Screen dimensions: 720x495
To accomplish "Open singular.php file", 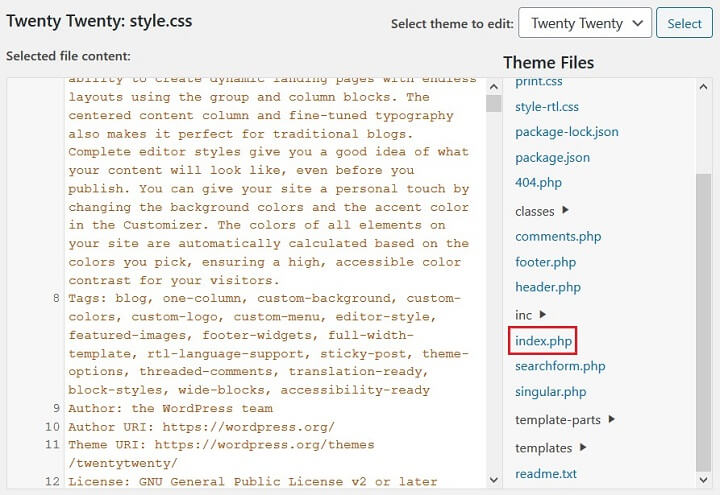I will pyautogui.click(x=551, y=392).
